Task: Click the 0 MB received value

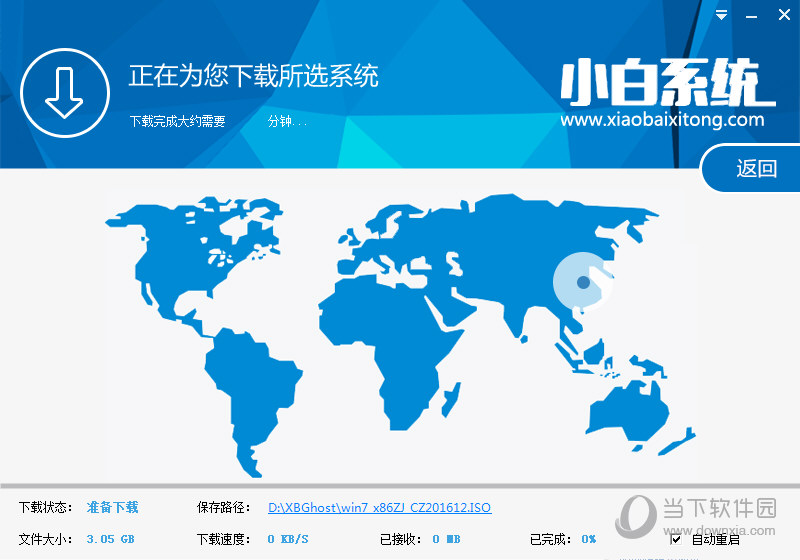Action: [446, 539]
